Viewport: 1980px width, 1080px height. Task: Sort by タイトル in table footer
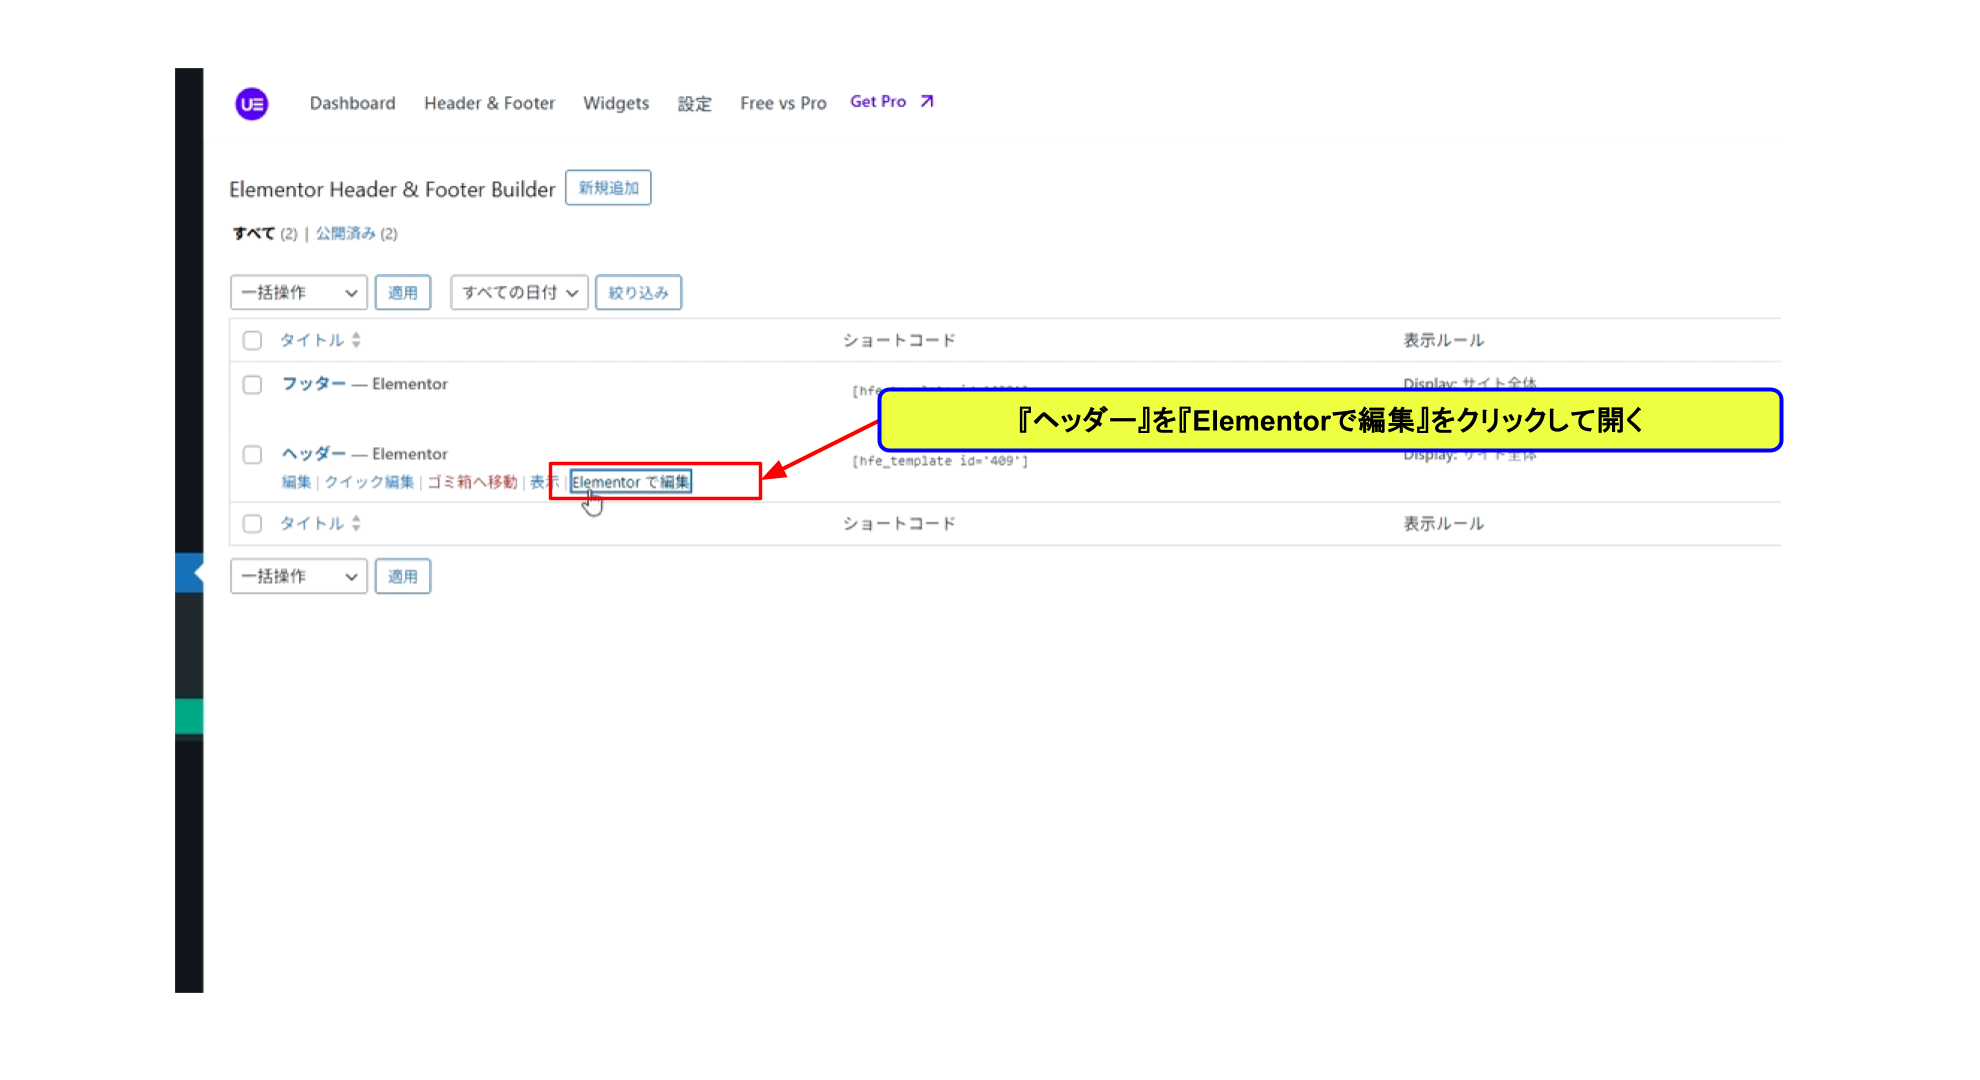(311, 523)
